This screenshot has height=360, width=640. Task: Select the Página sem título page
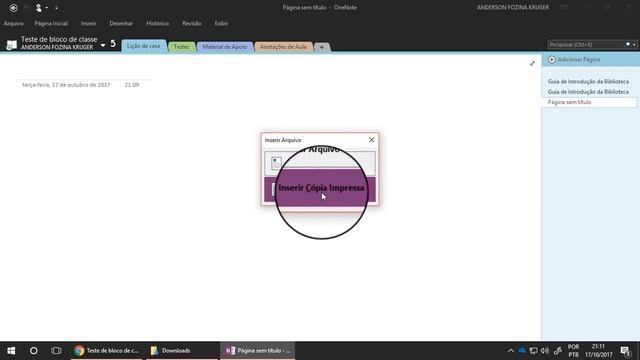click(x=588, y=102)
